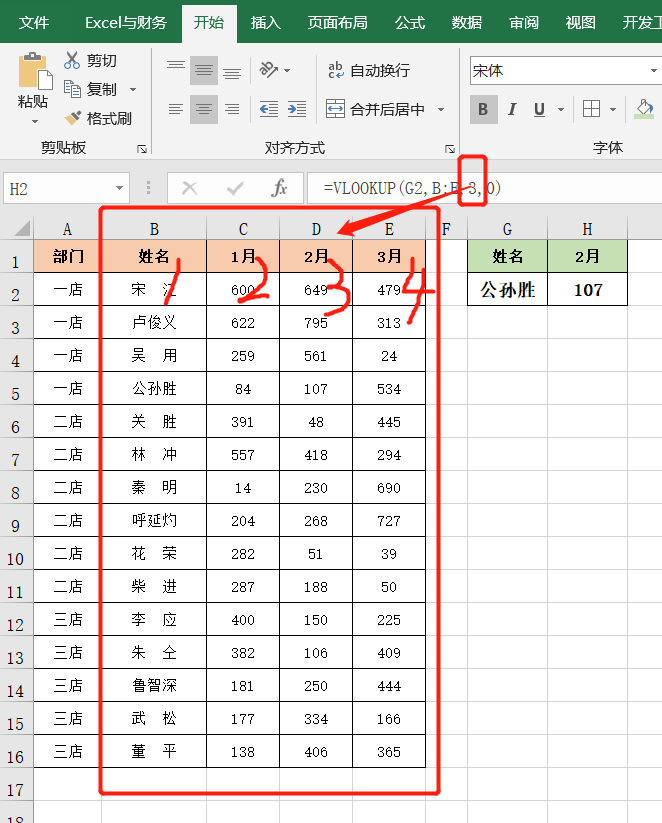Open the underline style dropdown arrow
This screenshot has height=823, width=662.
click(x=561, y=110)
